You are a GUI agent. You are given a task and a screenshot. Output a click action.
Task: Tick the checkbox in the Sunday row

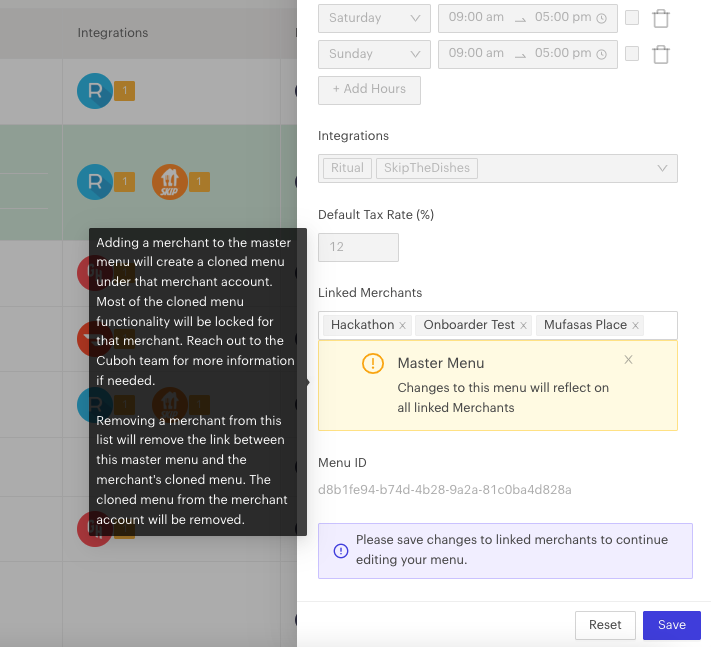click(x=632, y=54)
